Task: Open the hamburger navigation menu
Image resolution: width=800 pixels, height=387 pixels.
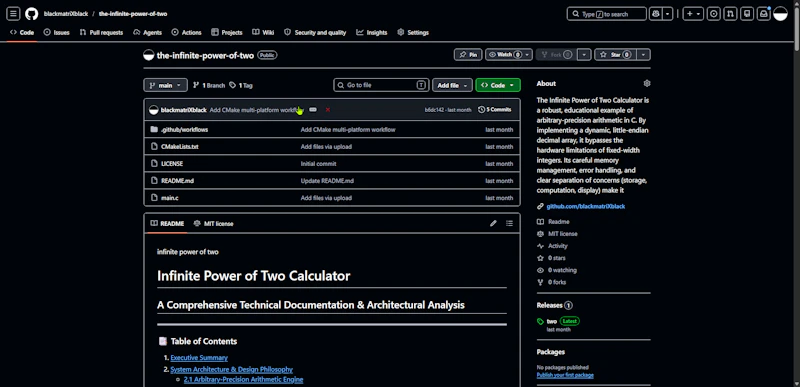Action: (13, 14)
